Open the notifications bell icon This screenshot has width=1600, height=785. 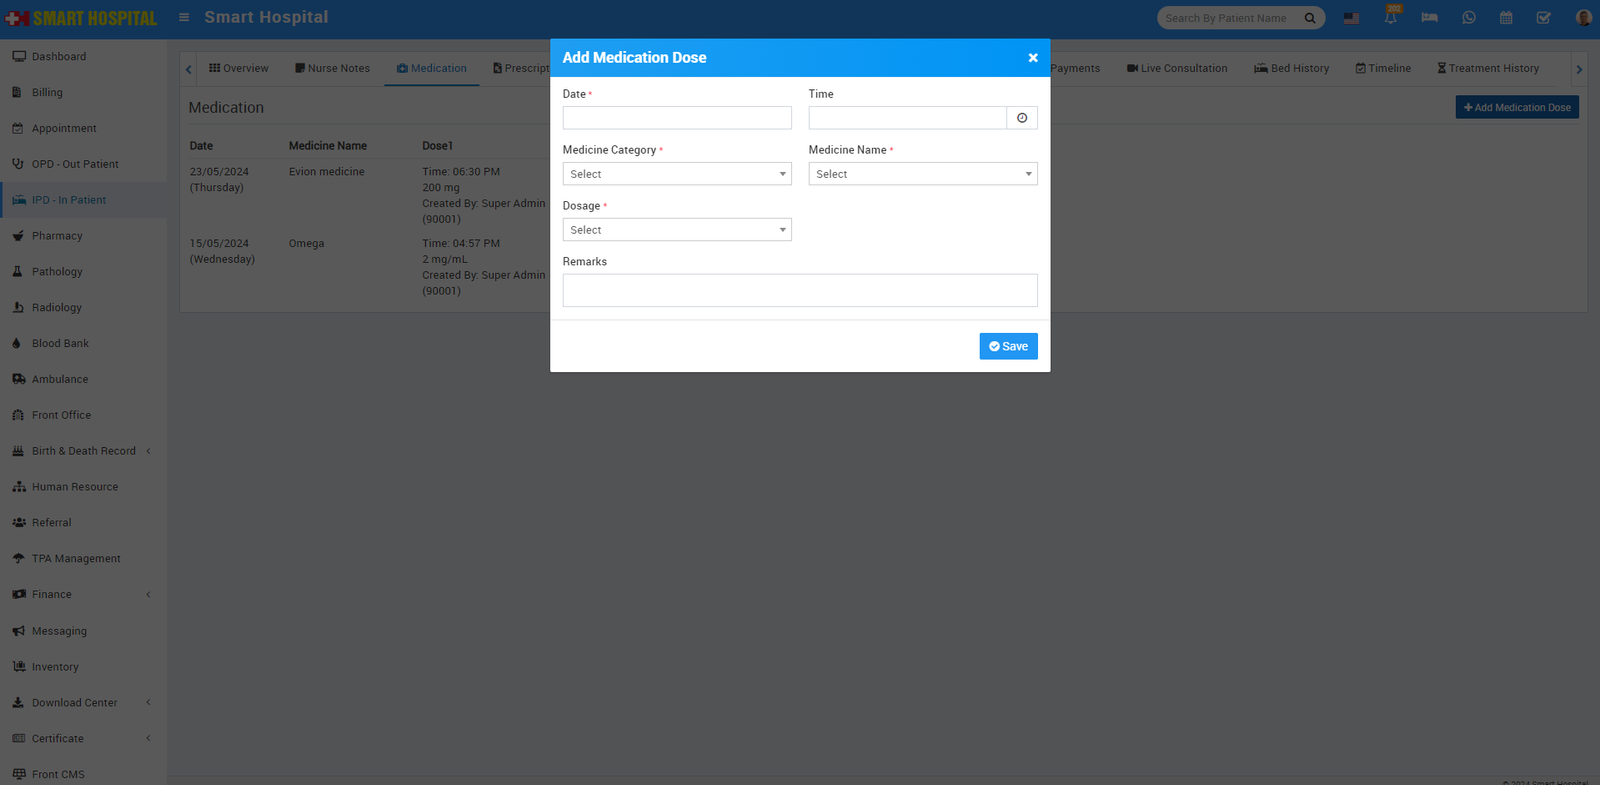click(x=1390, y=18)
